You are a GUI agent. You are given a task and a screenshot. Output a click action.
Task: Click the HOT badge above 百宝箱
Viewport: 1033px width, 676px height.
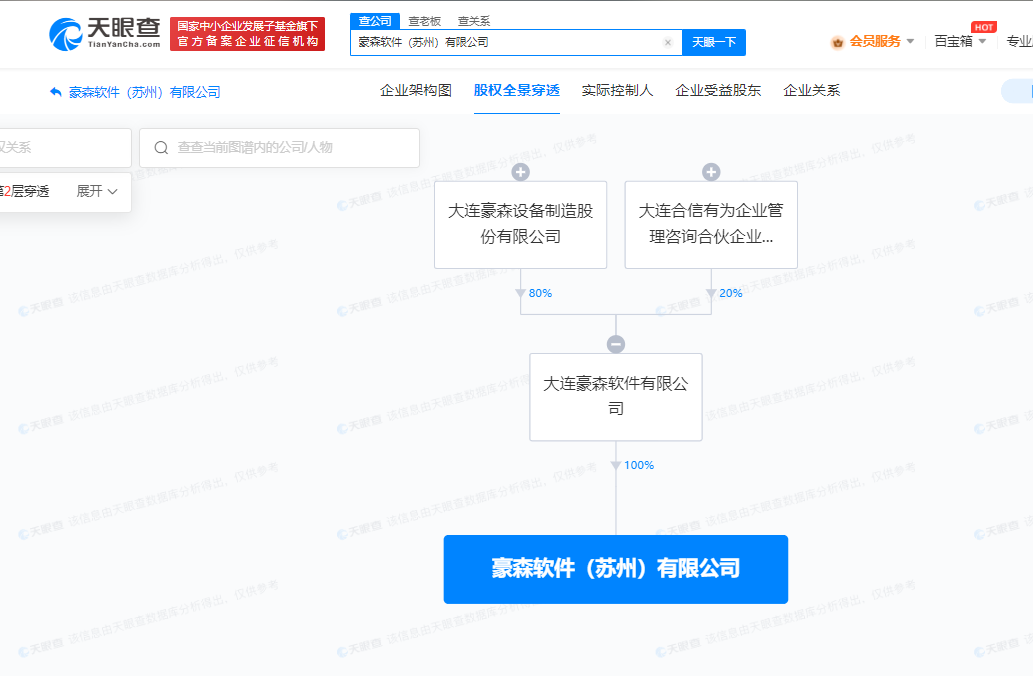(984, 27)
